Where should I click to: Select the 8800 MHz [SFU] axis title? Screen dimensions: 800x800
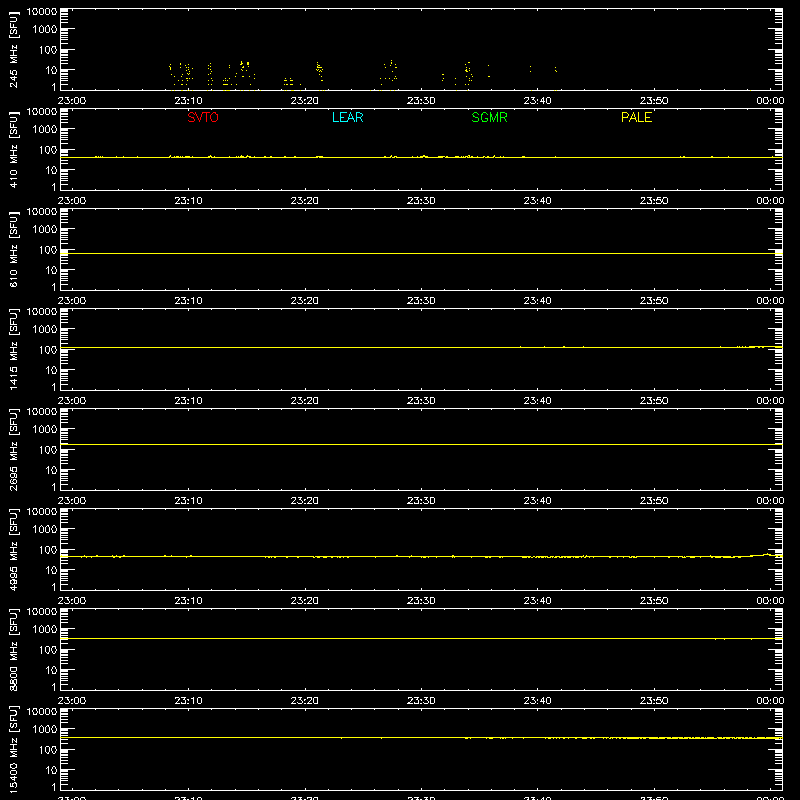13,649
